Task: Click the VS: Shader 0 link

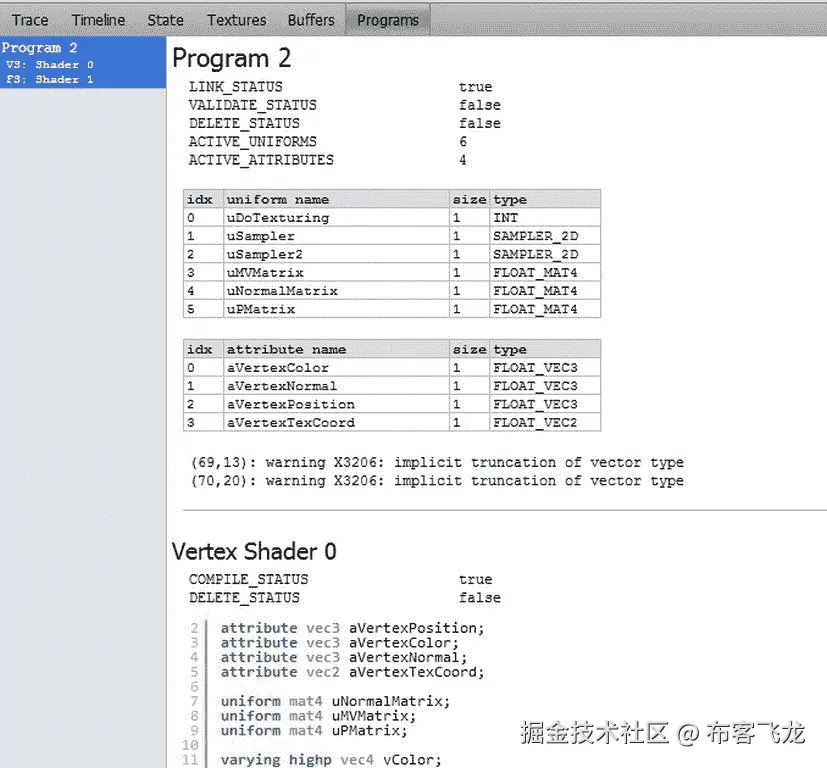Action: tap(50, 64)
